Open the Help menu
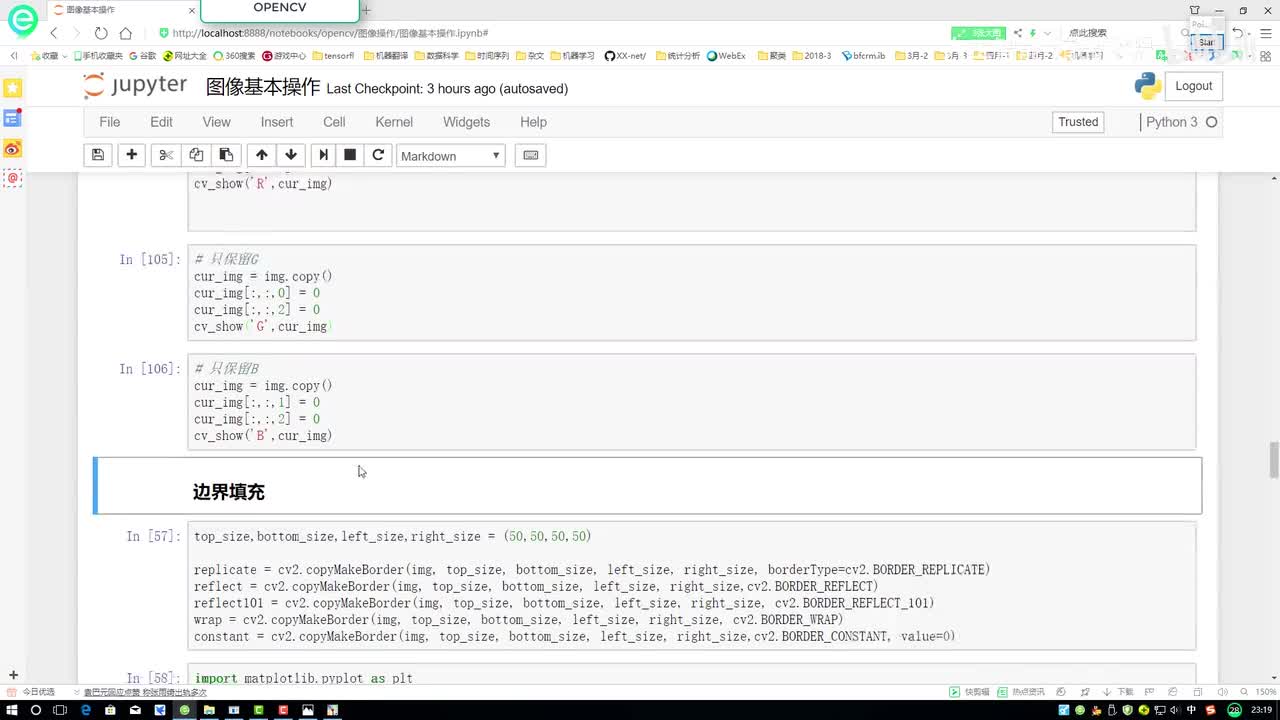This screenshot has width=1280, height=720. pyautogui.click(x=533, y=122)
